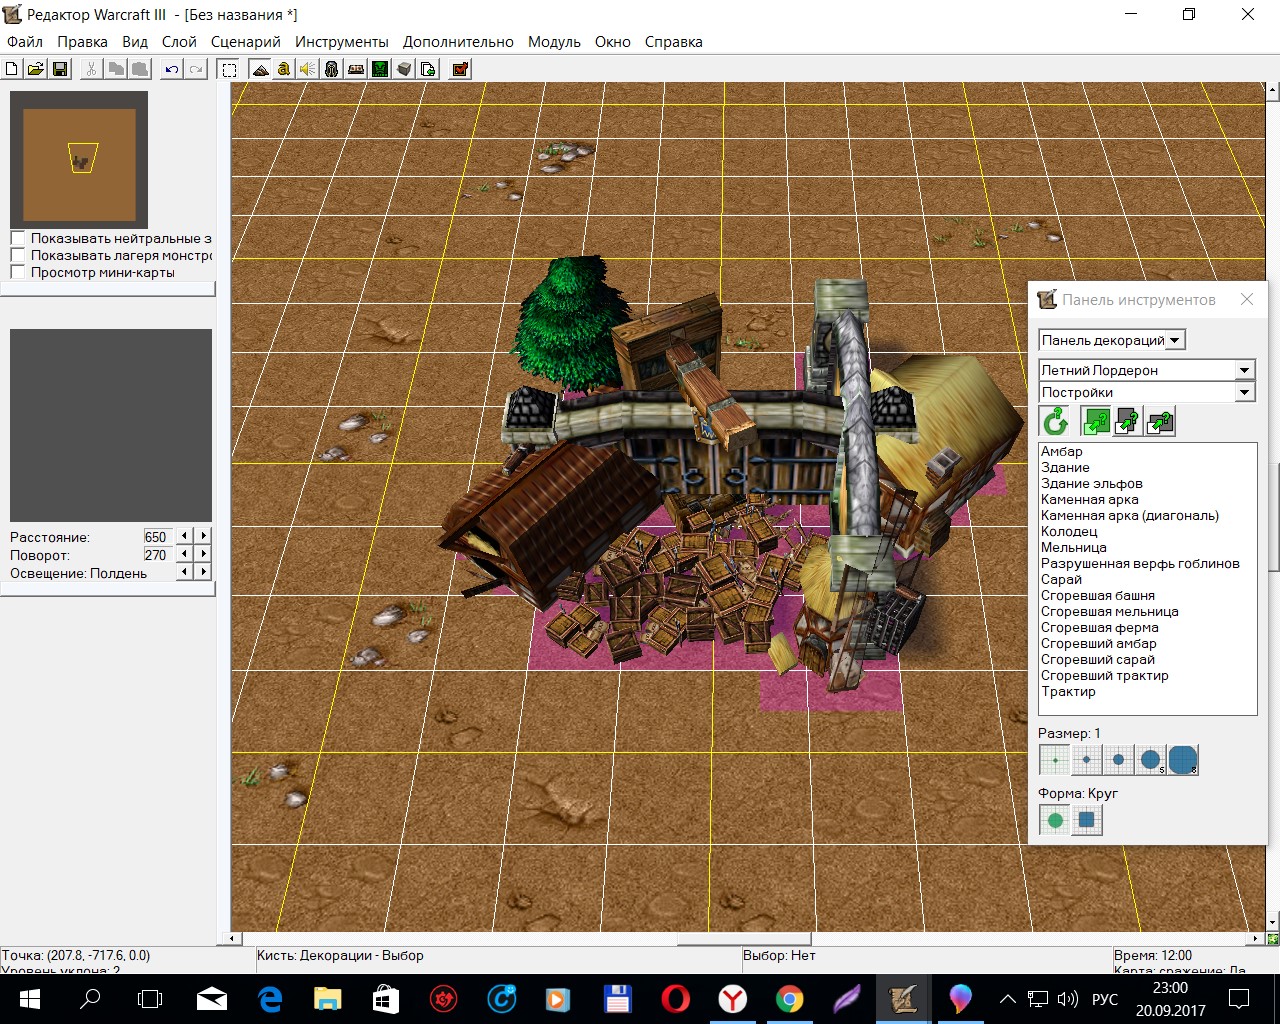Set brush shape to square
The width and height of the screenshot is (1280, 1024).
[1087, 820]
